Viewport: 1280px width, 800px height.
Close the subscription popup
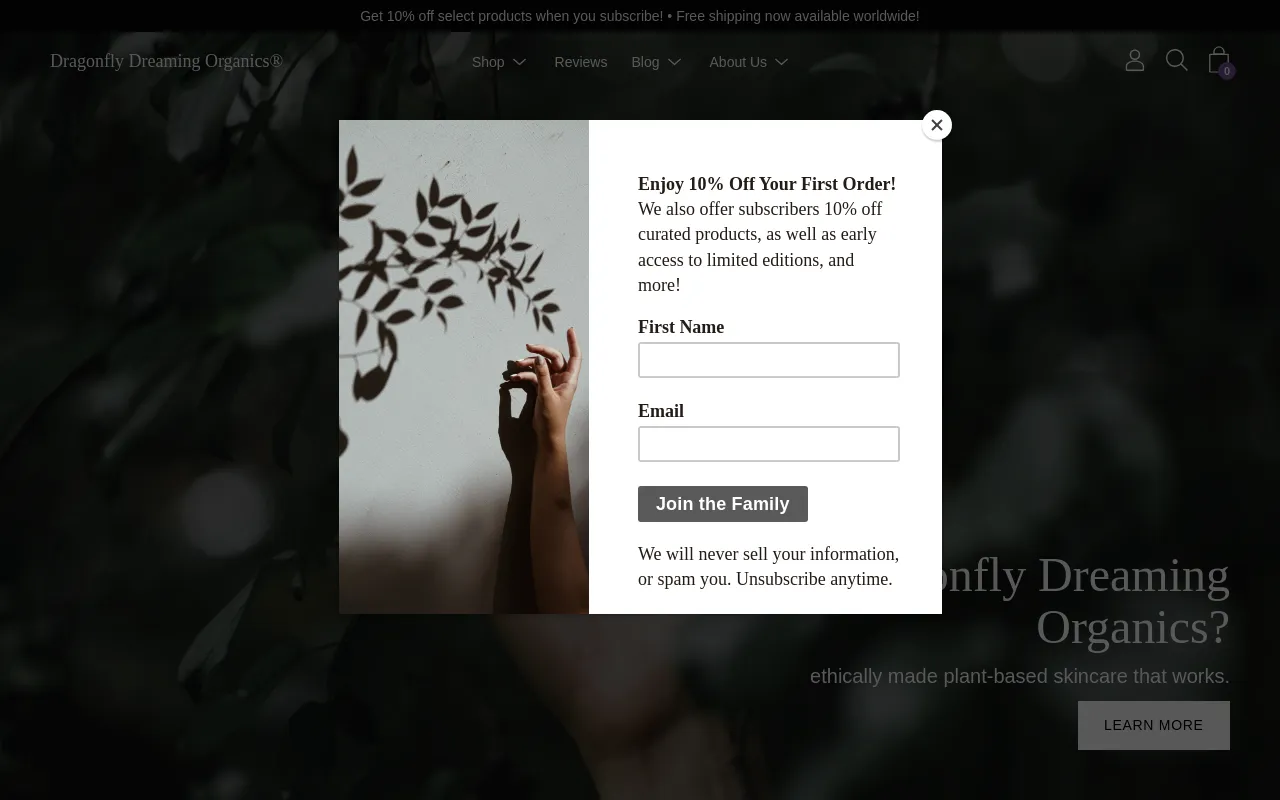click(937, 125)
